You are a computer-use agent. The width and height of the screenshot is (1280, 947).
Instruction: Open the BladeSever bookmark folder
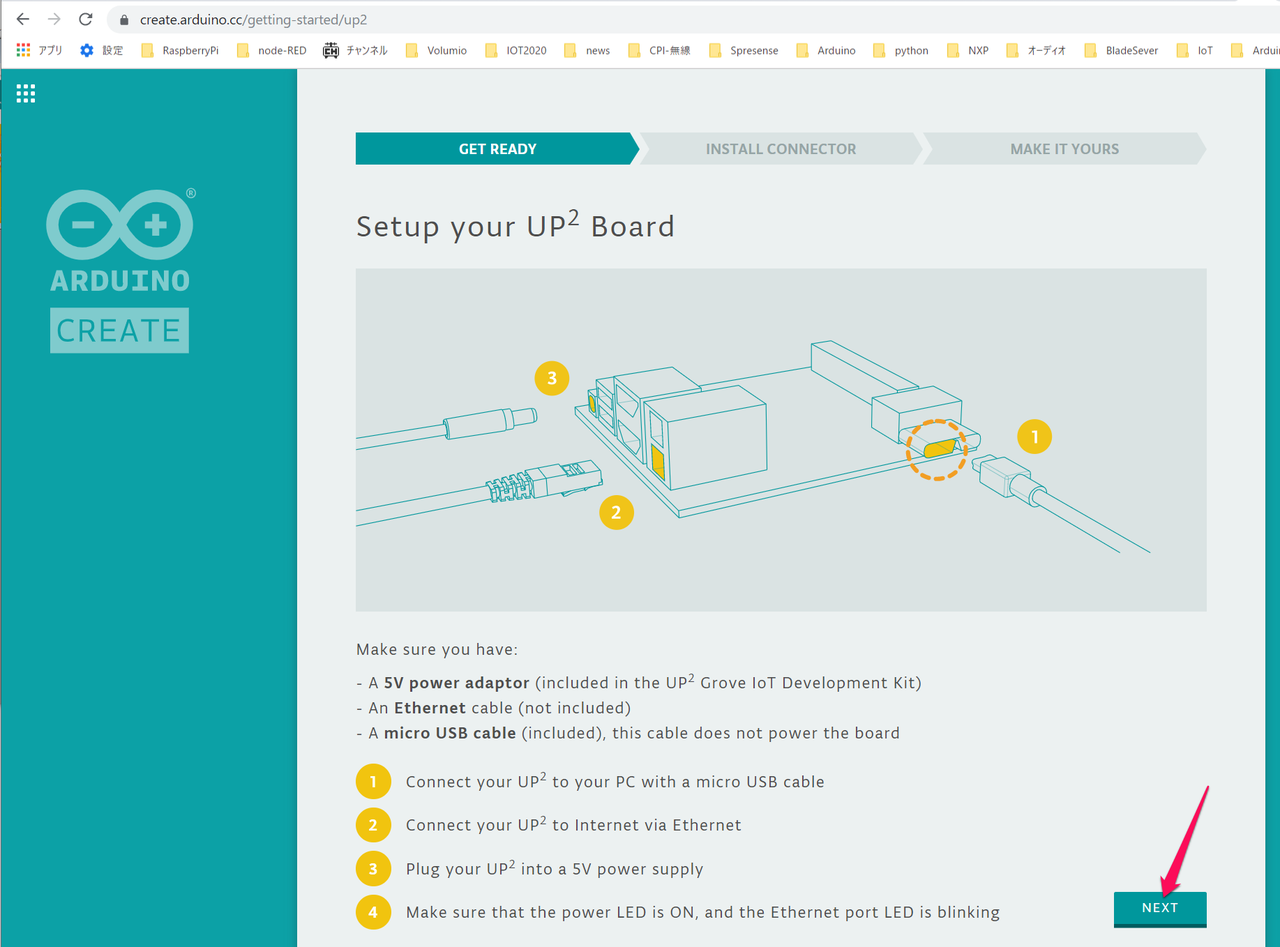(x=1121, y=50)
